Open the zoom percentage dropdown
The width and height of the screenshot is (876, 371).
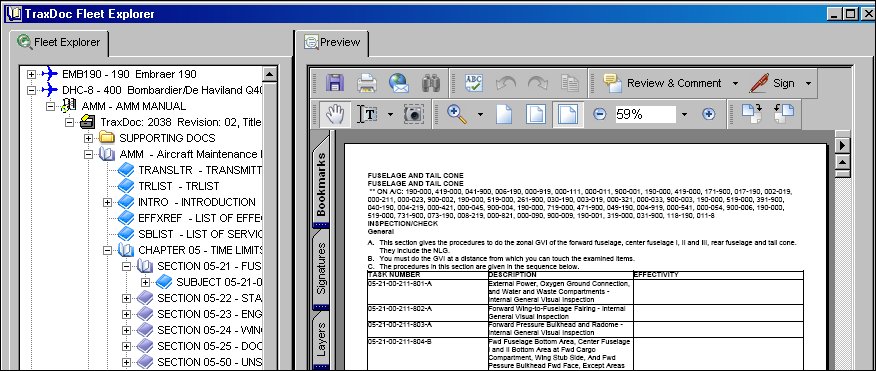point(684,115)
